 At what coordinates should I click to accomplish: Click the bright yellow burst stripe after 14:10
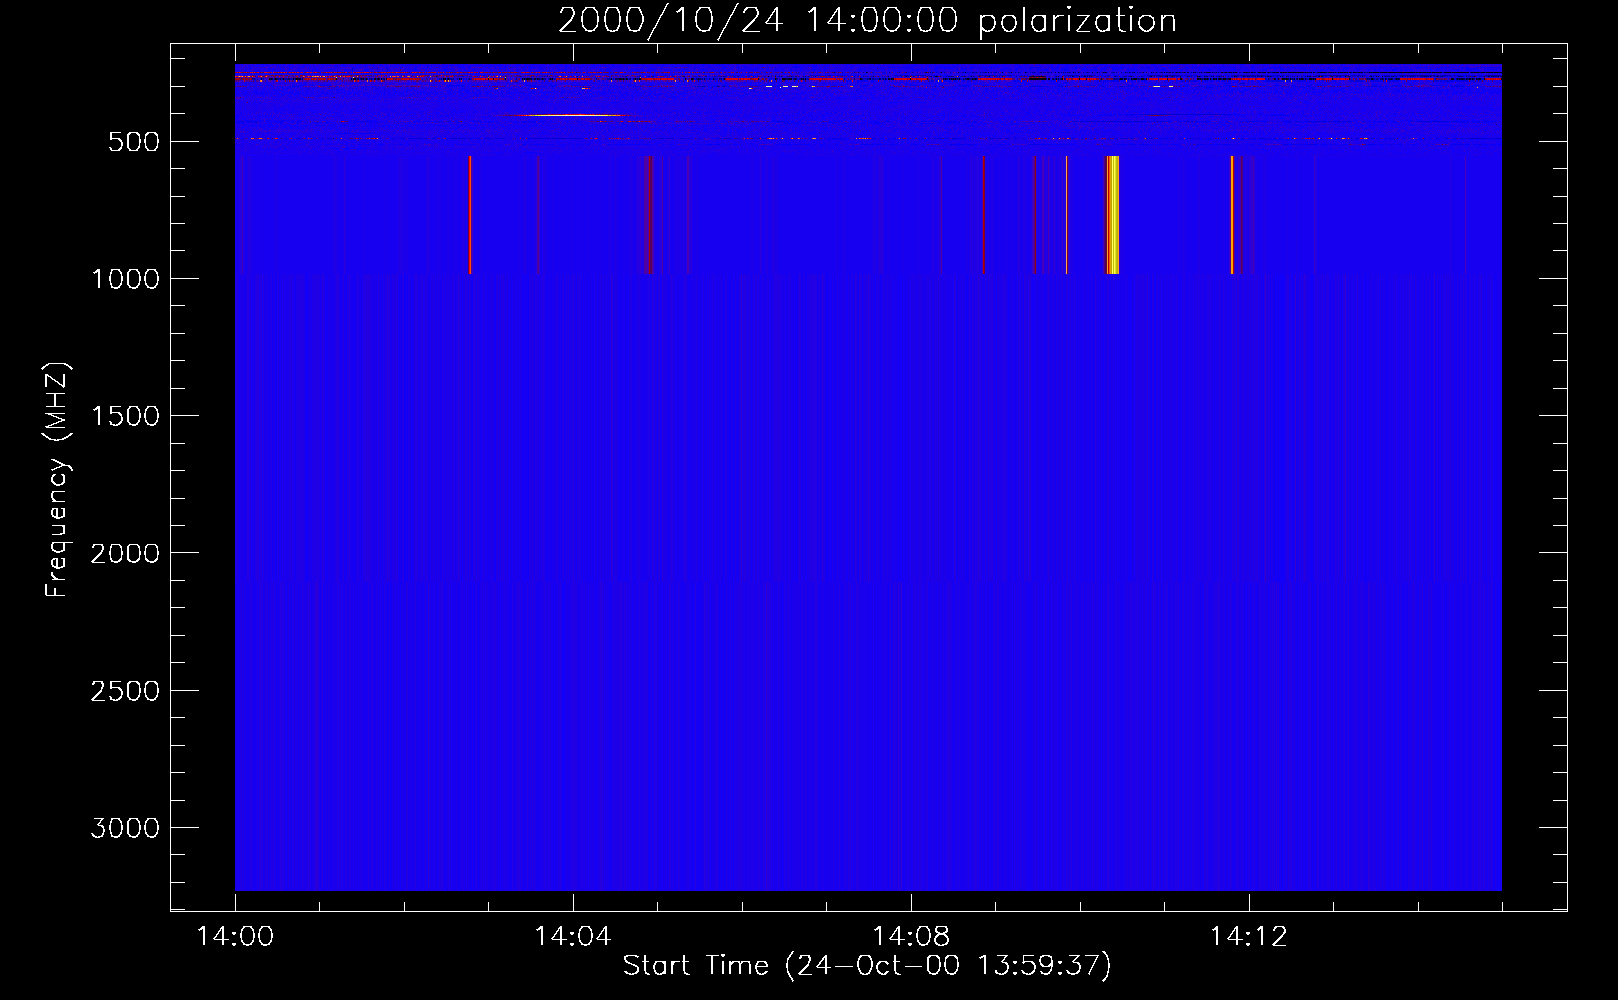coord(1112,215)
